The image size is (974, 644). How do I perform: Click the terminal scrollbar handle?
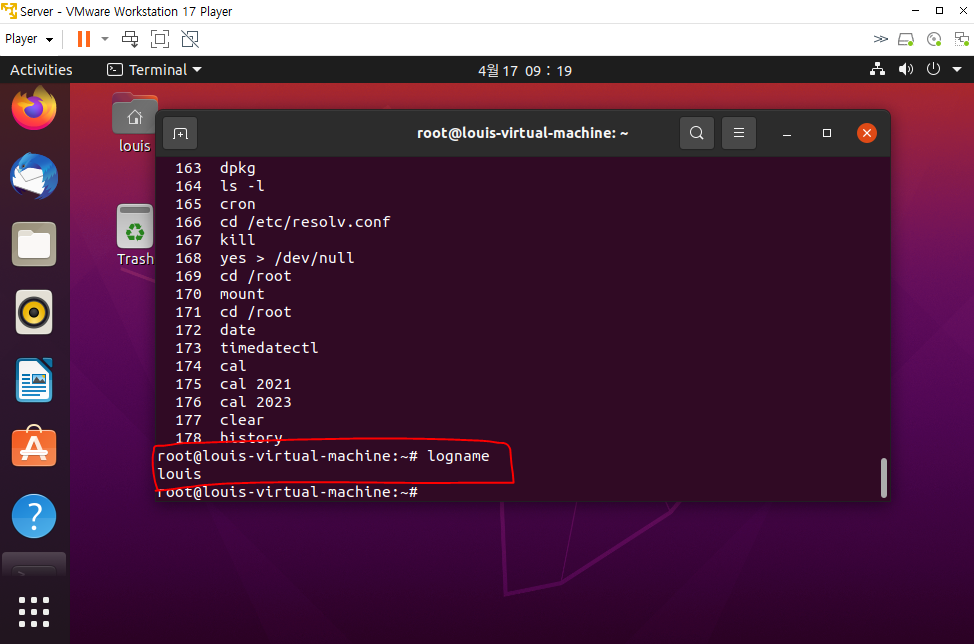[883, 478]
